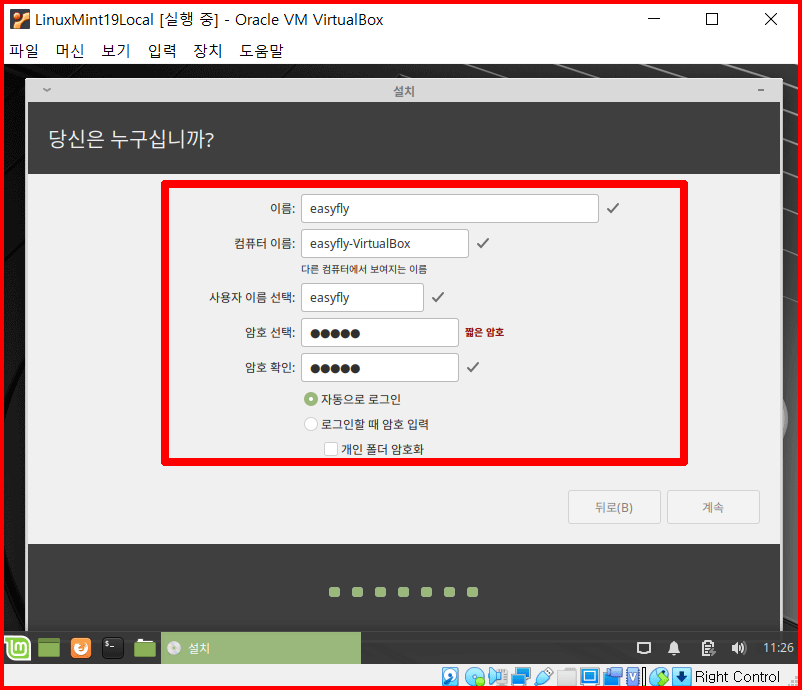Open the terminal launcher in panel
This screenshot has height=690, width=802.
coord(113,648)
